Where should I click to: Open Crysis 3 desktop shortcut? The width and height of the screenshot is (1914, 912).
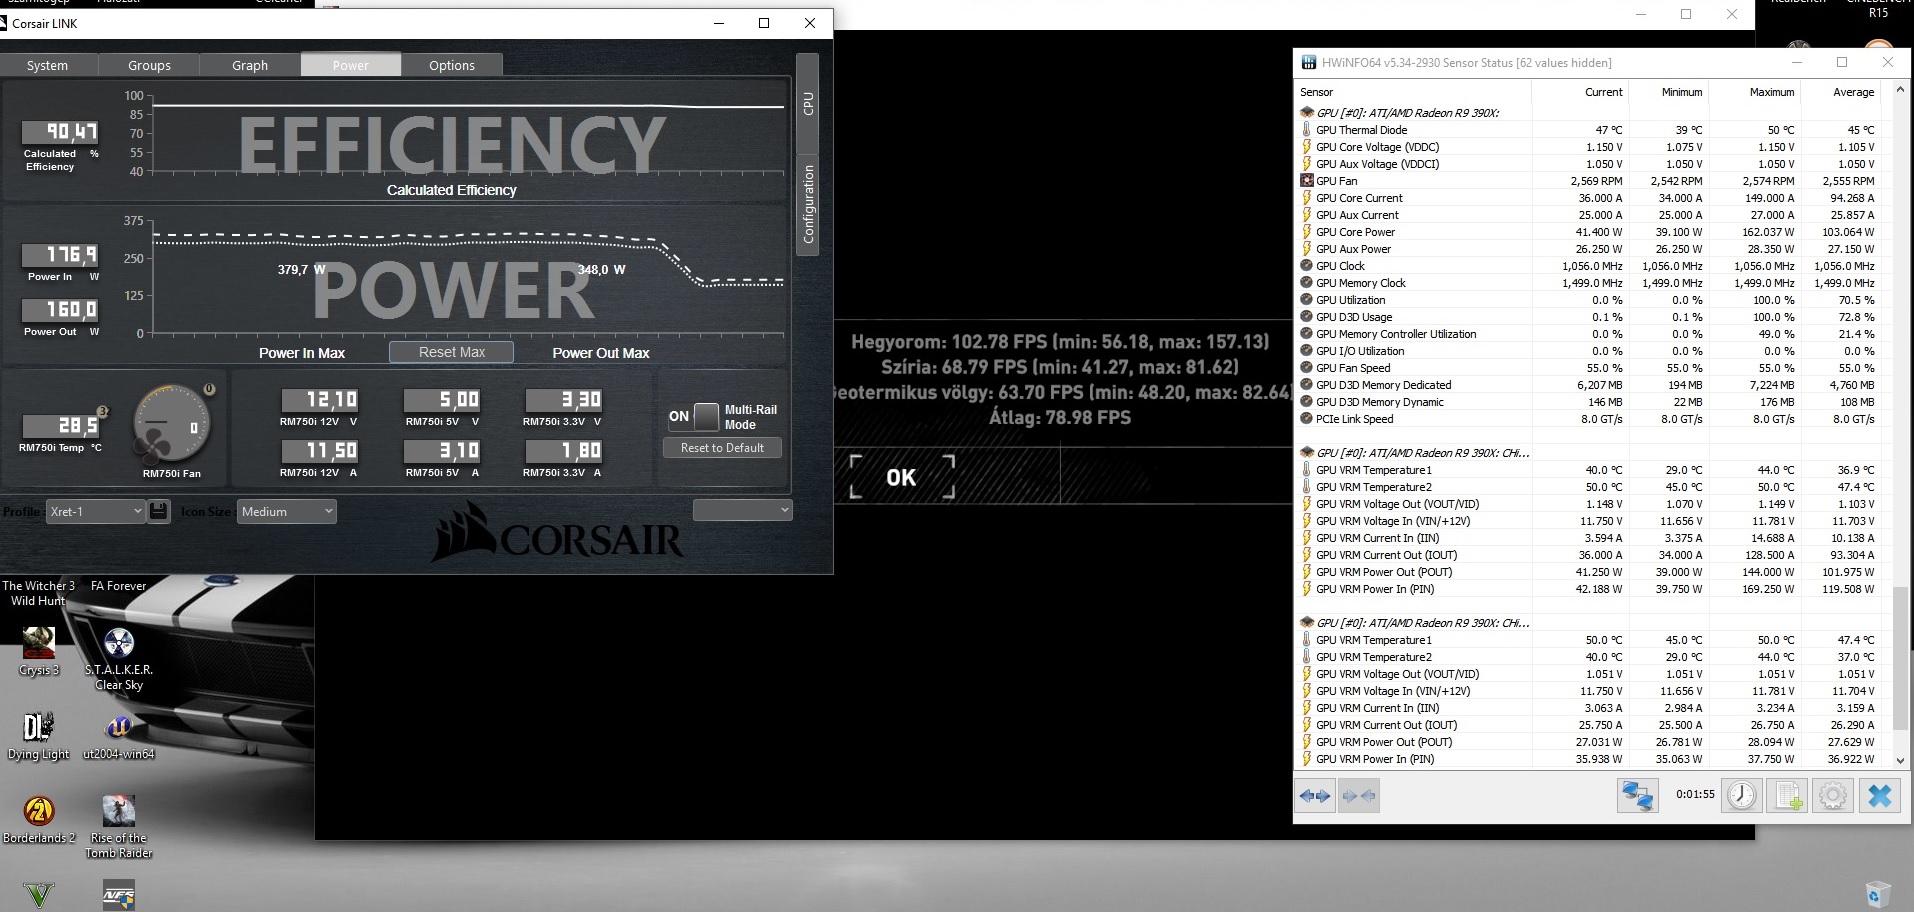(x=38, y=652)
